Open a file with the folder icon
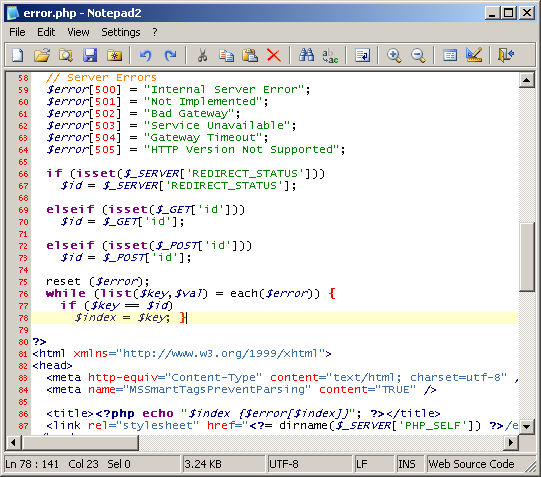Screen dimensions: 541x477 coord(42,55)
